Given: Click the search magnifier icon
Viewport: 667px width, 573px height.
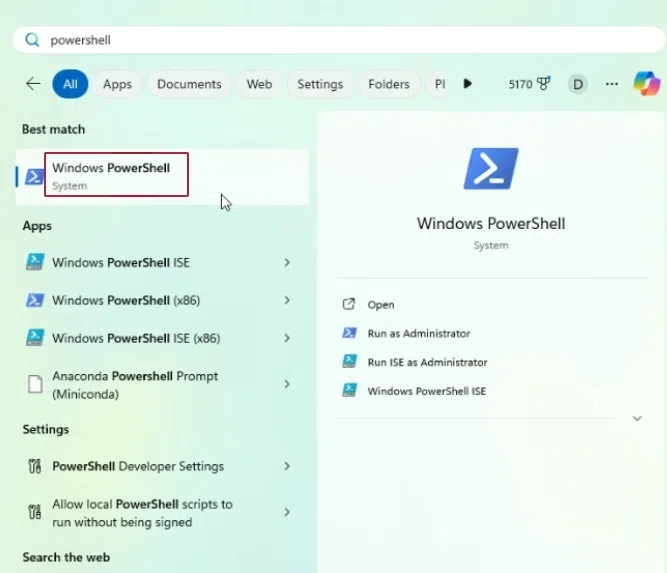Looking at the screenshot, I should (x=32, y=40).
